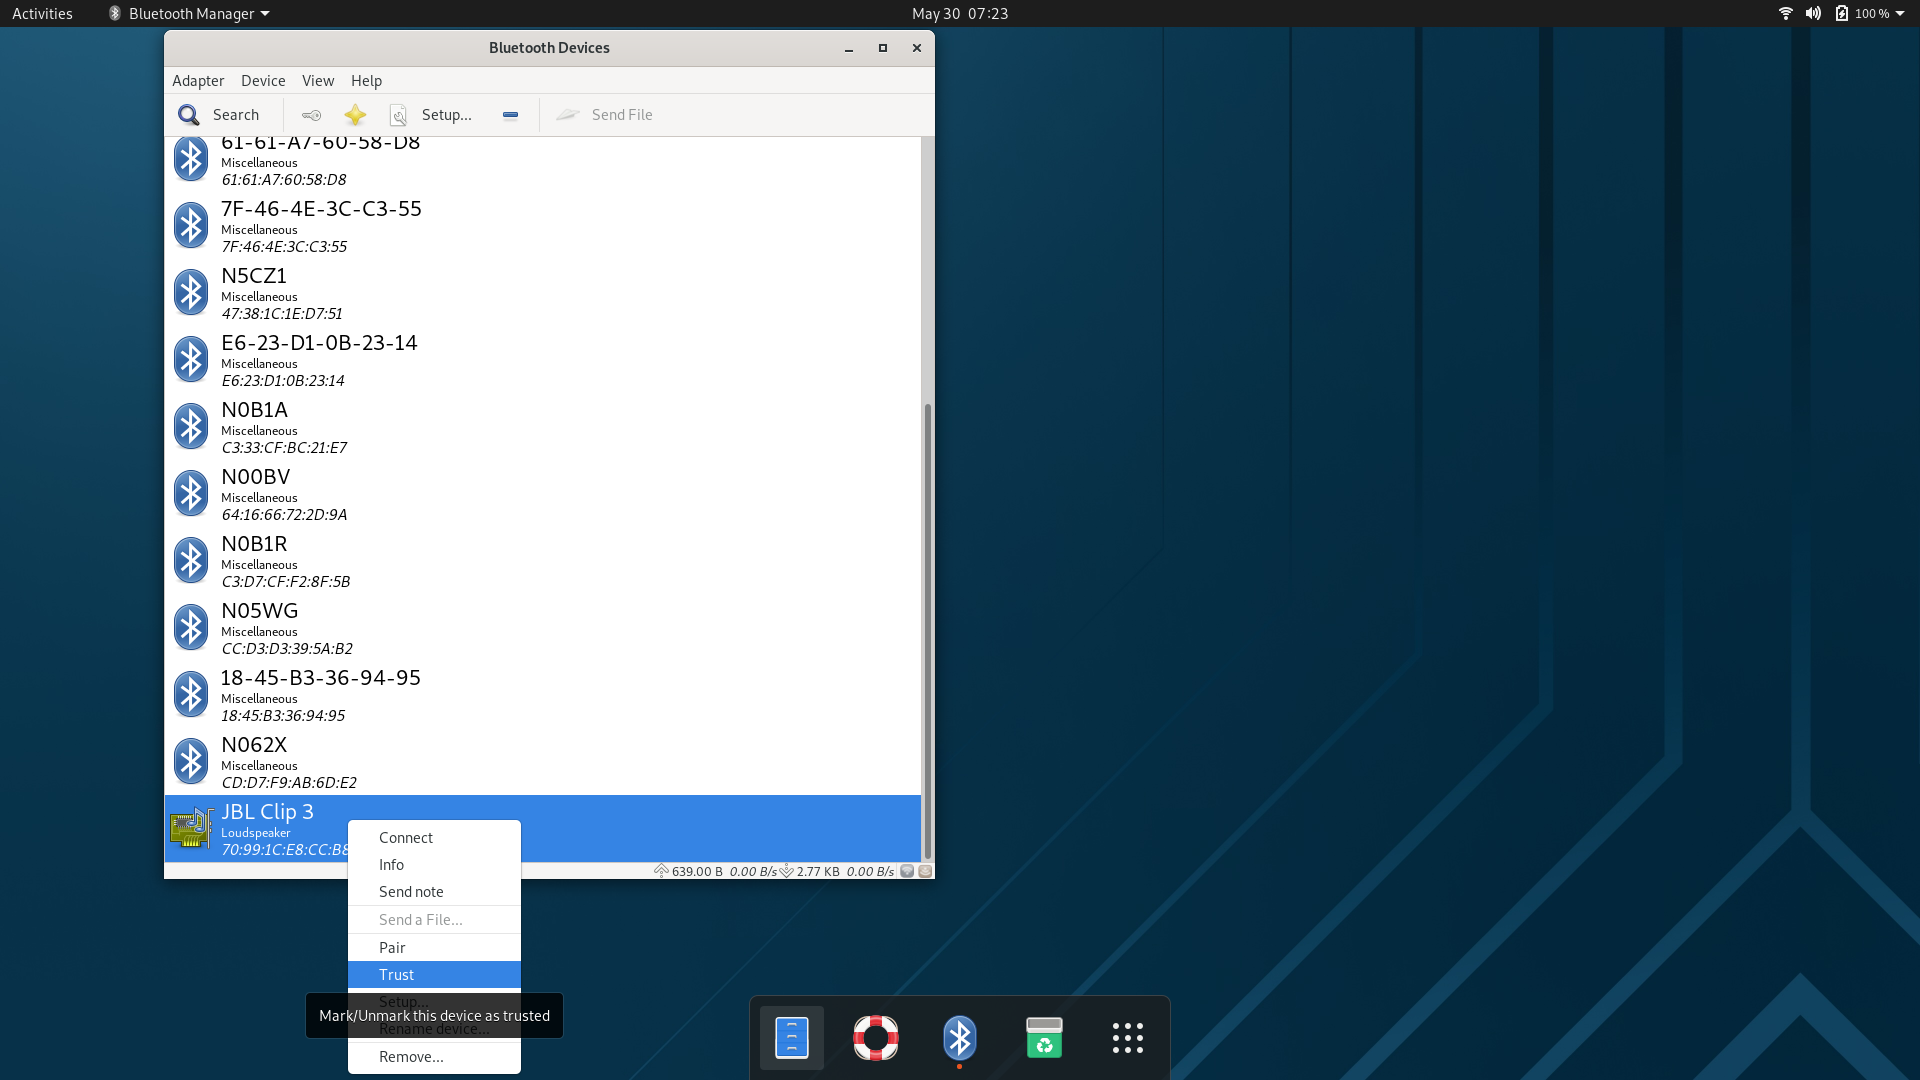Image resolution: width=1920 pixels, height=1080 pixels.
Task: Select the 7F-46-4E-3C-C3-55 device name
Action: coord(321,209)
